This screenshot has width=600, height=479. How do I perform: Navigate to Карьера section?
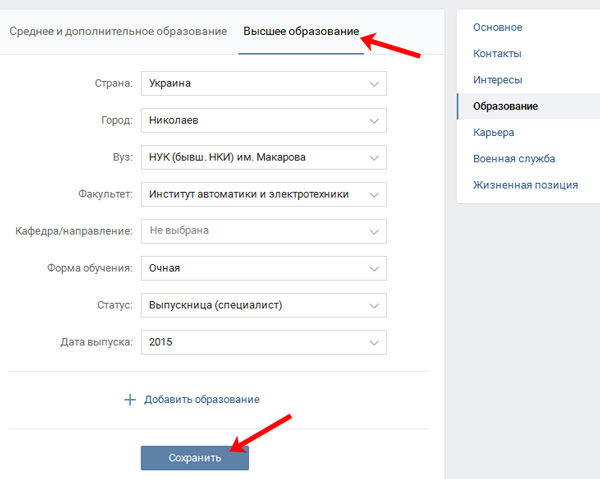click(x=495, y=132)
